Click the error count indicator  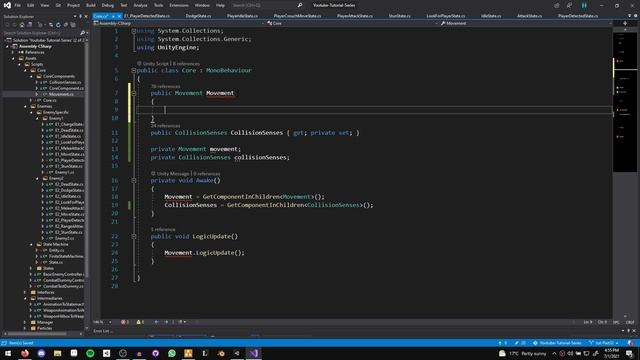tap(125, 322)
